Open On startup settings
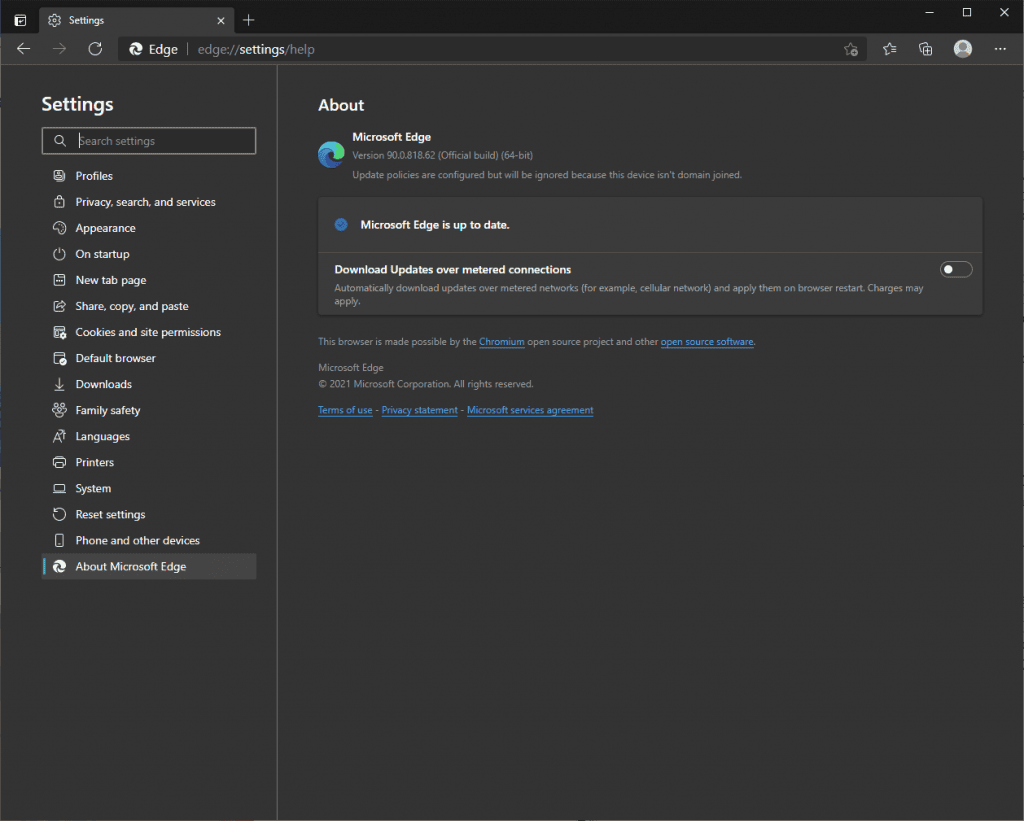This screenshot has height=821, width=1024. [149, 254]
